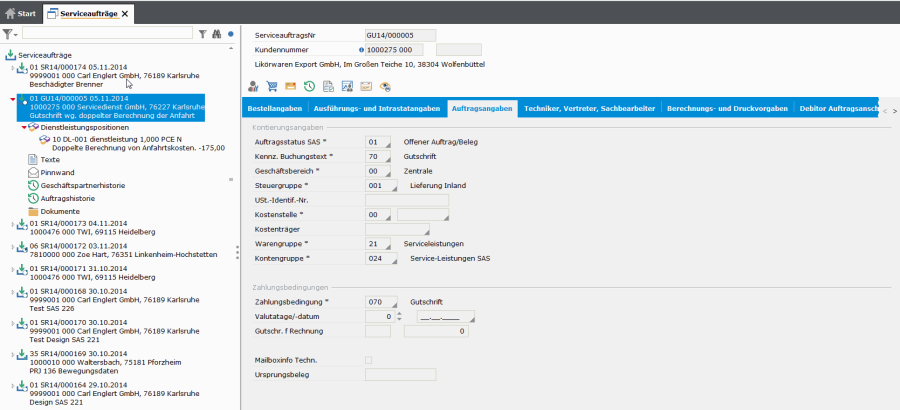Image resolution: width=900 pixels, height=410 pixels.
Task: Open the technician person-with-tools icon
Action: [253, 87]
